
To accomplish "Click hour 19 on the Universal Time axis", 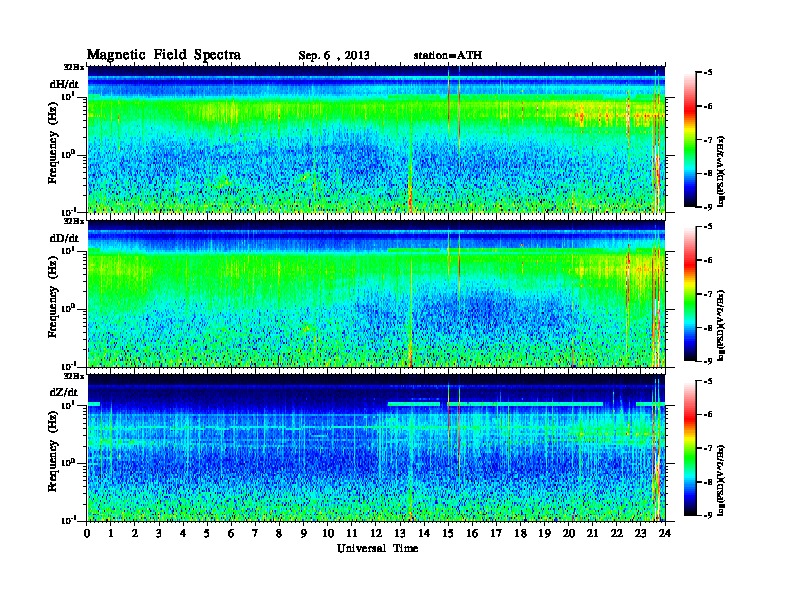I will point(544,533).
